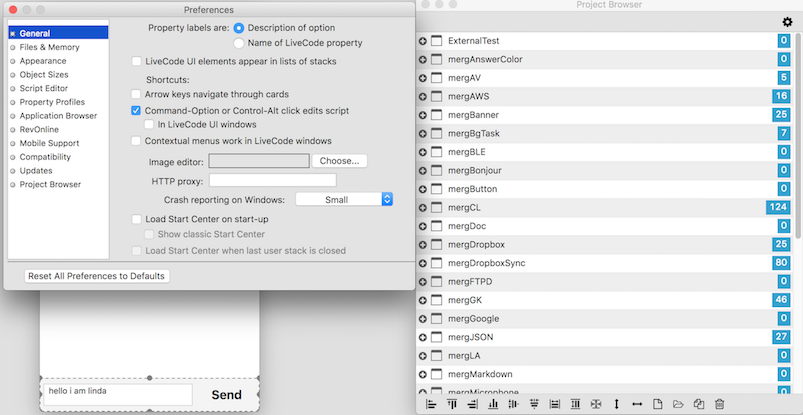
Task: Open Project Browser settings gear
Action: pyautogui.click(x=787, y=22)
